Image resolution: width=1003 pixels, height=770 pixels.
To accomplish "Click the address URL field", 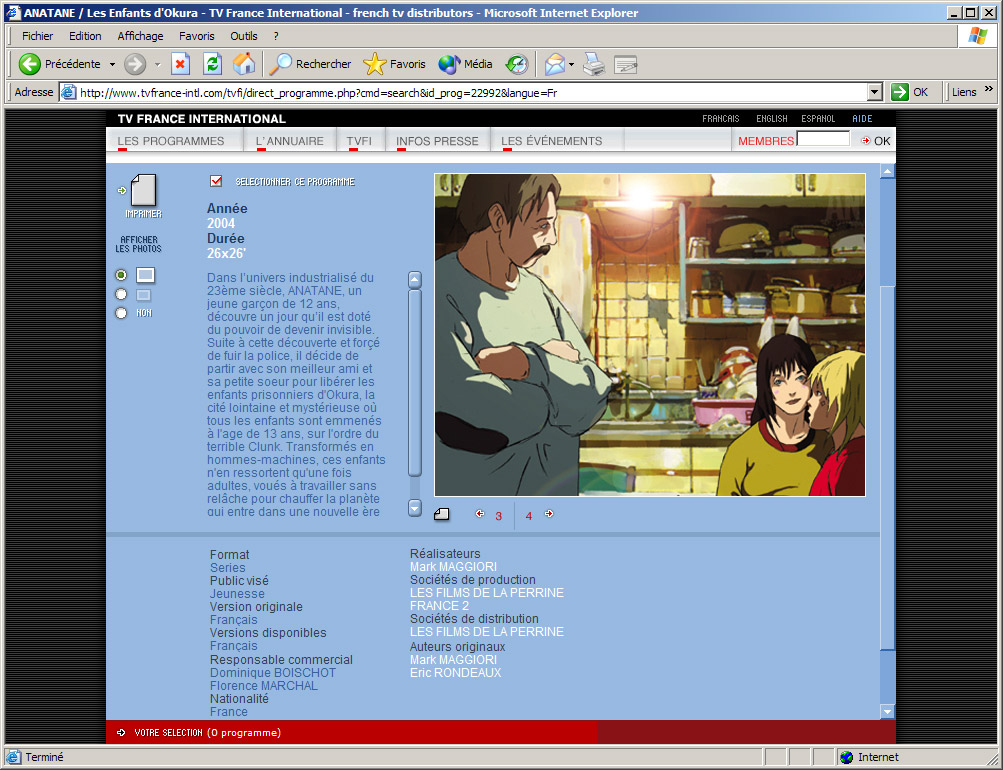I will click(472, 93).
